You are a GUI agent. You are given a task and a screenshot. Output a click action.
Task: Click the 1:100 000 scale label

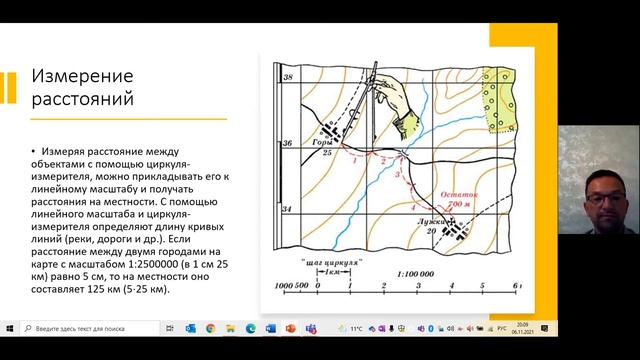416,274
